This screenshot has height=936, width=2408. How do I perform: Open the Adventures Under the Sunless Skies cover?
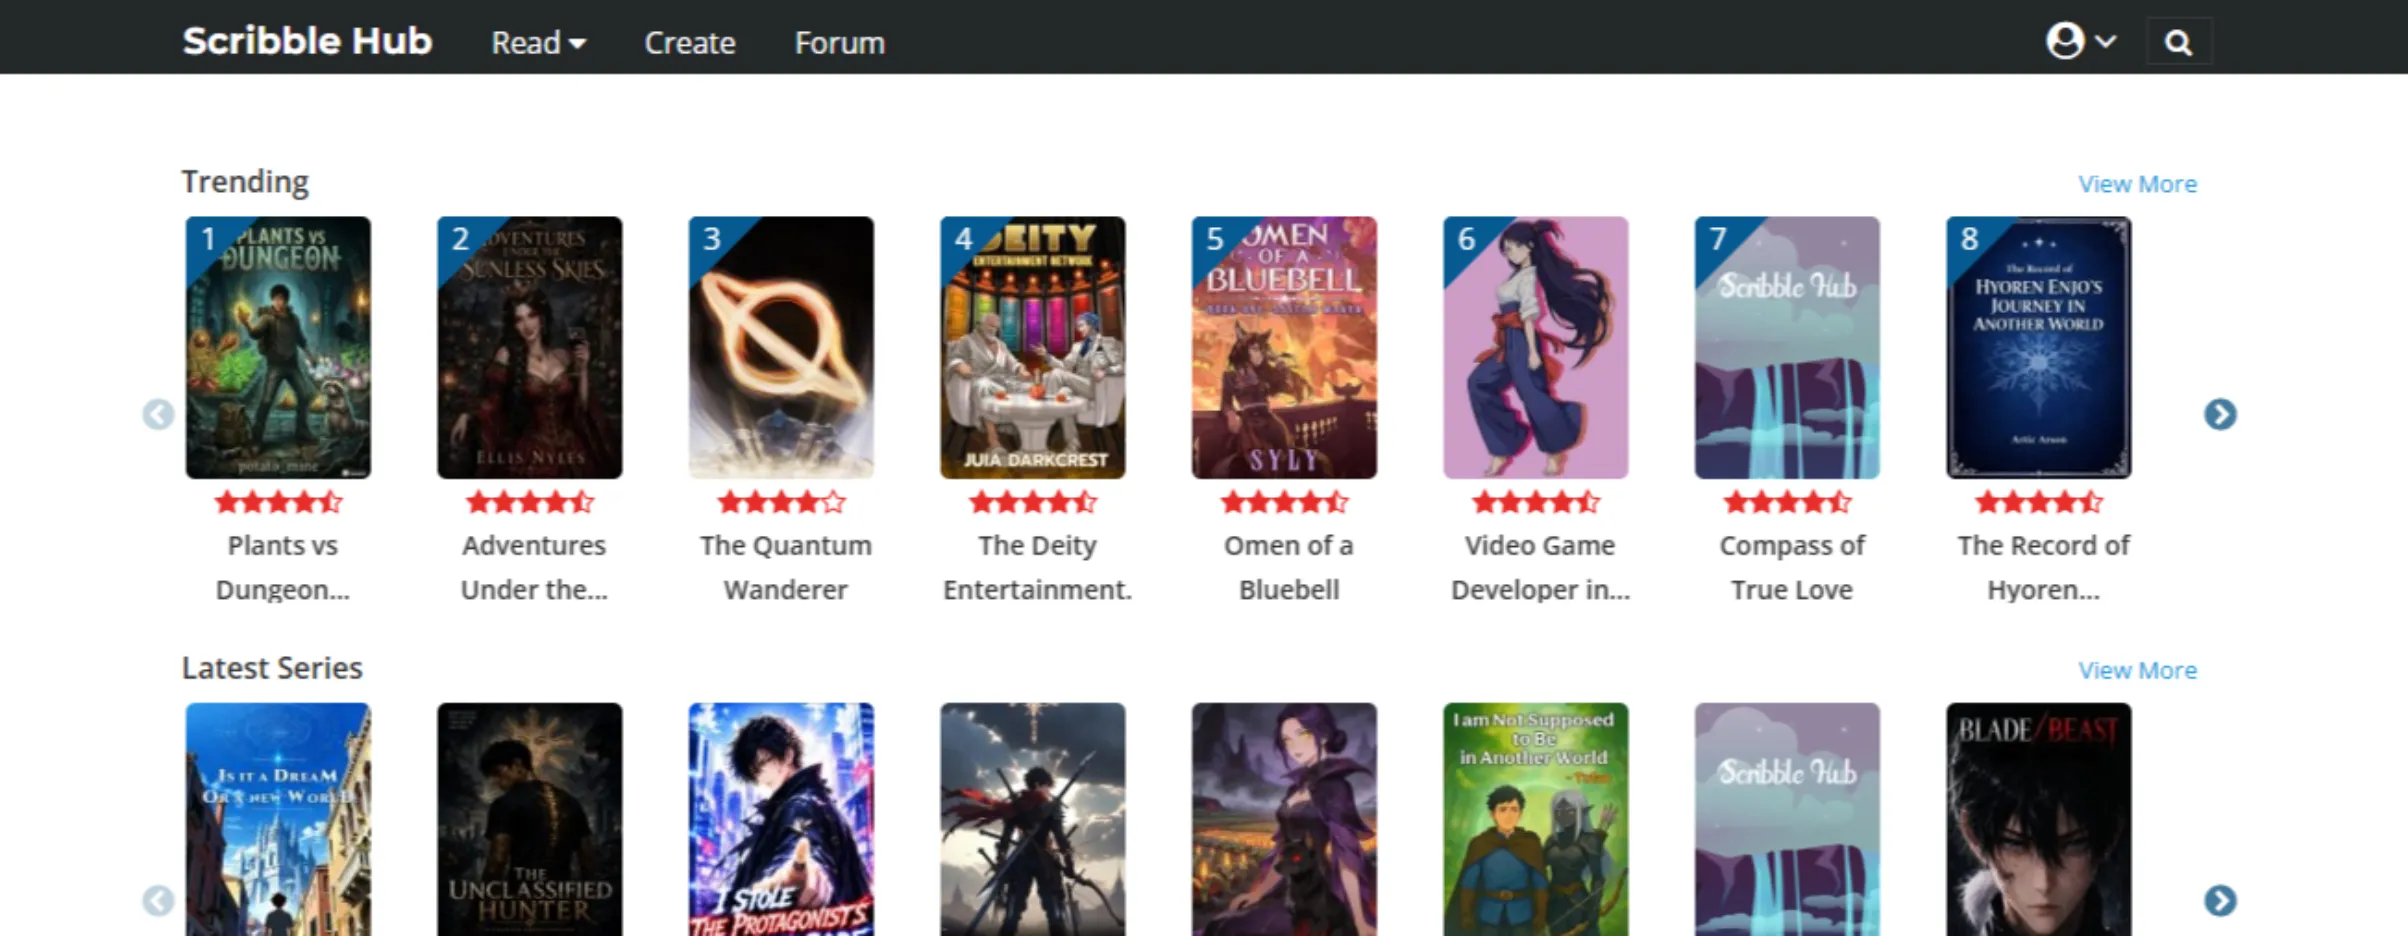click(529, 347)
